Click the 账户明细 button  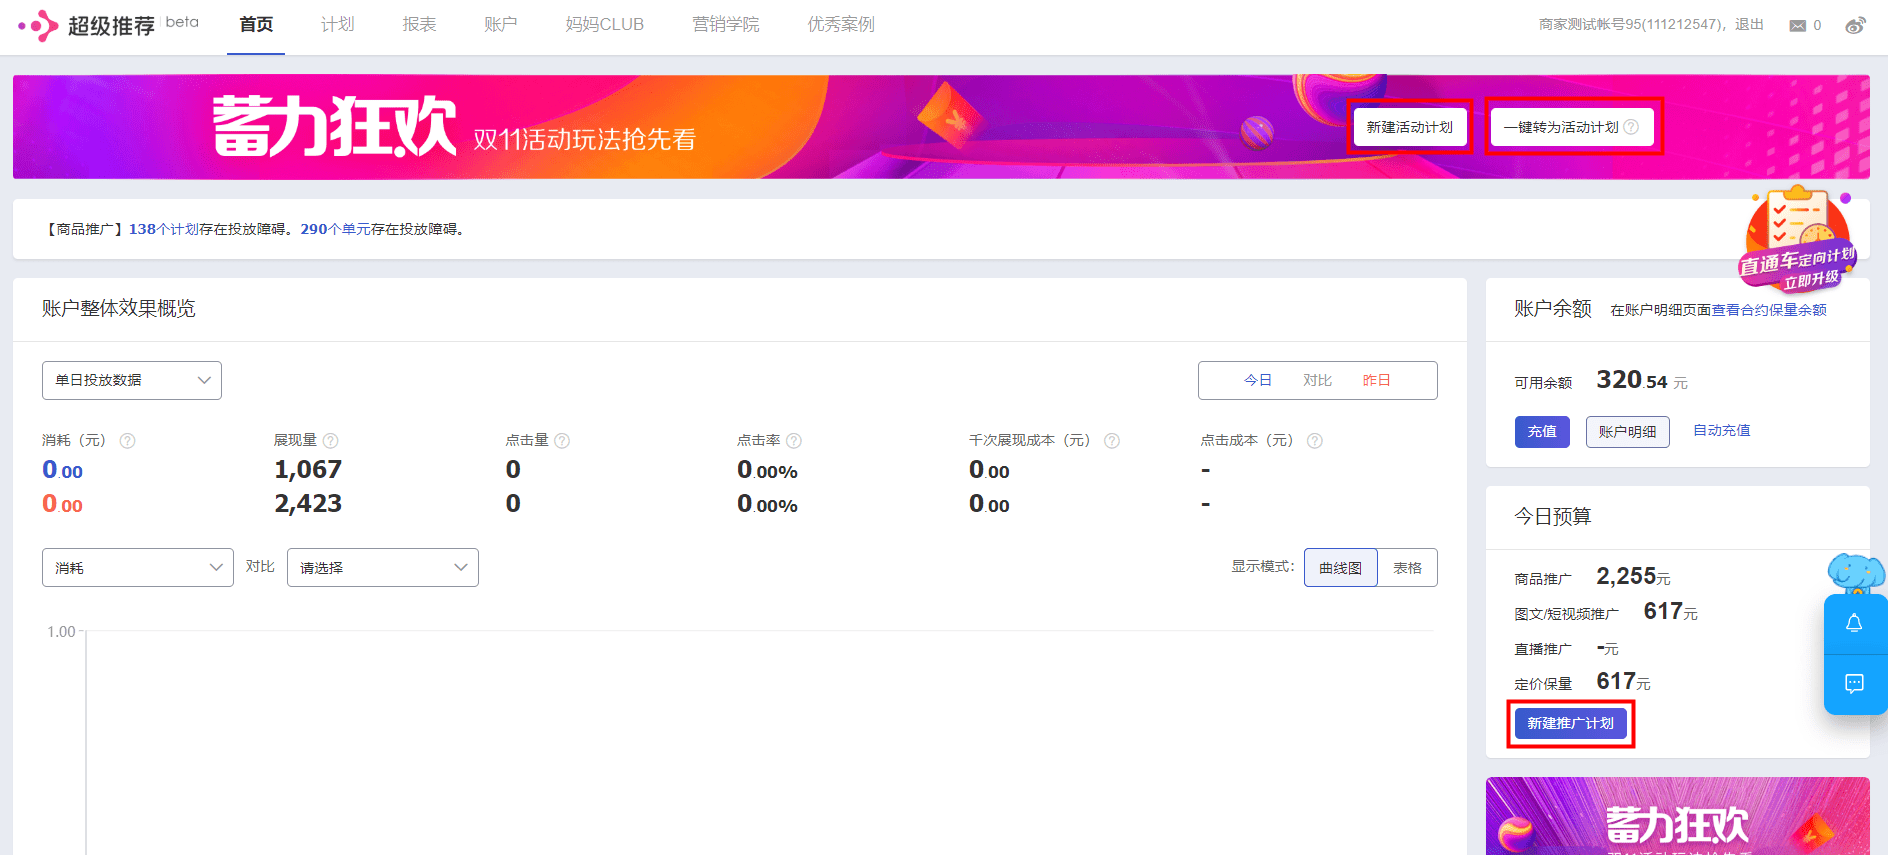tap(1627, 432)
